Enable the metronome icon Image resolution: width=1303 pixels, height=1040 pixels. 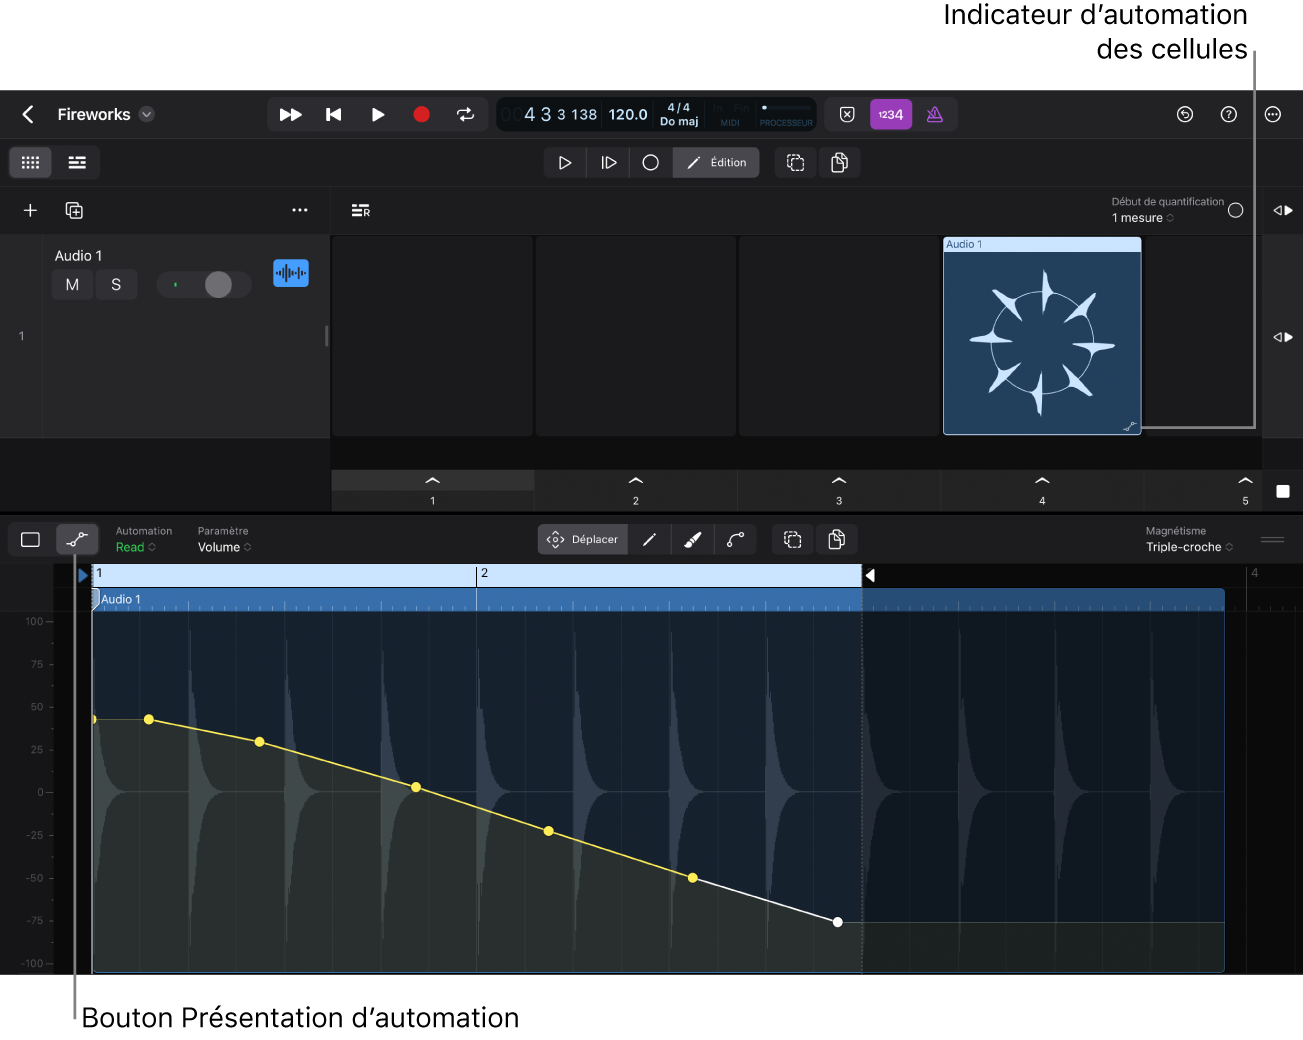(x=934, y=114)
